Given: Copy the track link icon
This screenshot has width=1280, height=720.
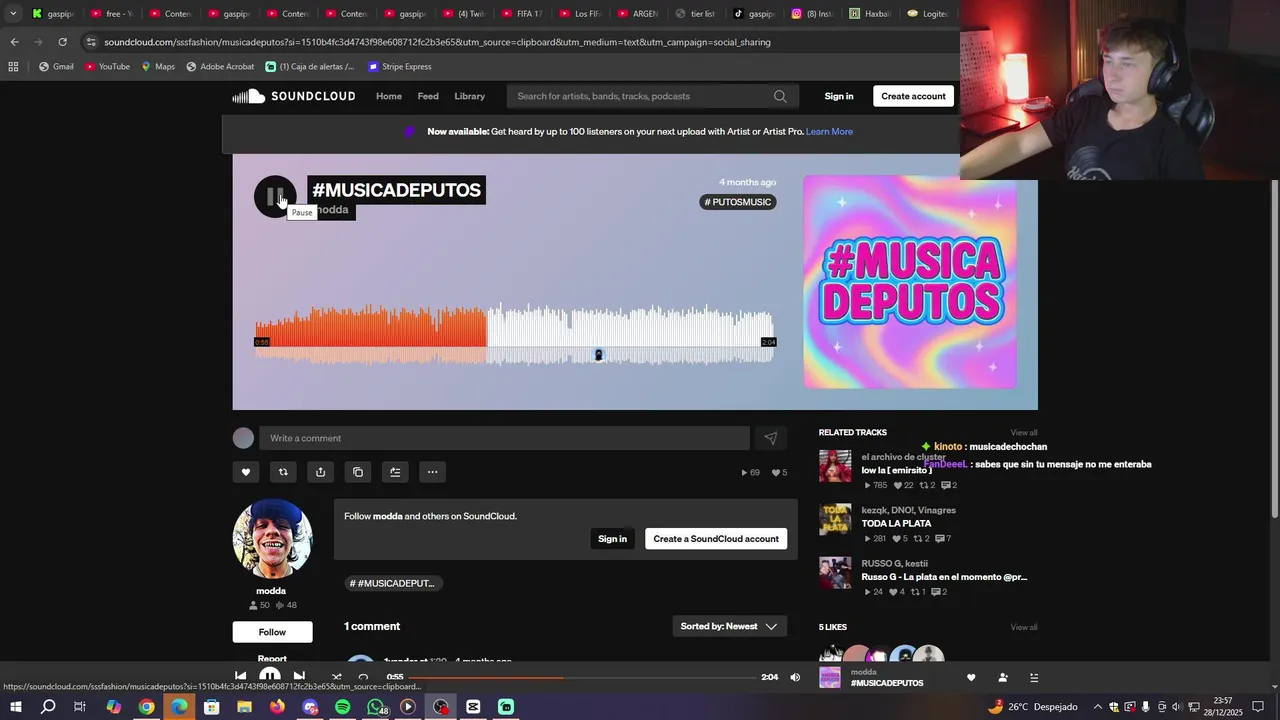Looking at the screenshot, I should point(358,472).
